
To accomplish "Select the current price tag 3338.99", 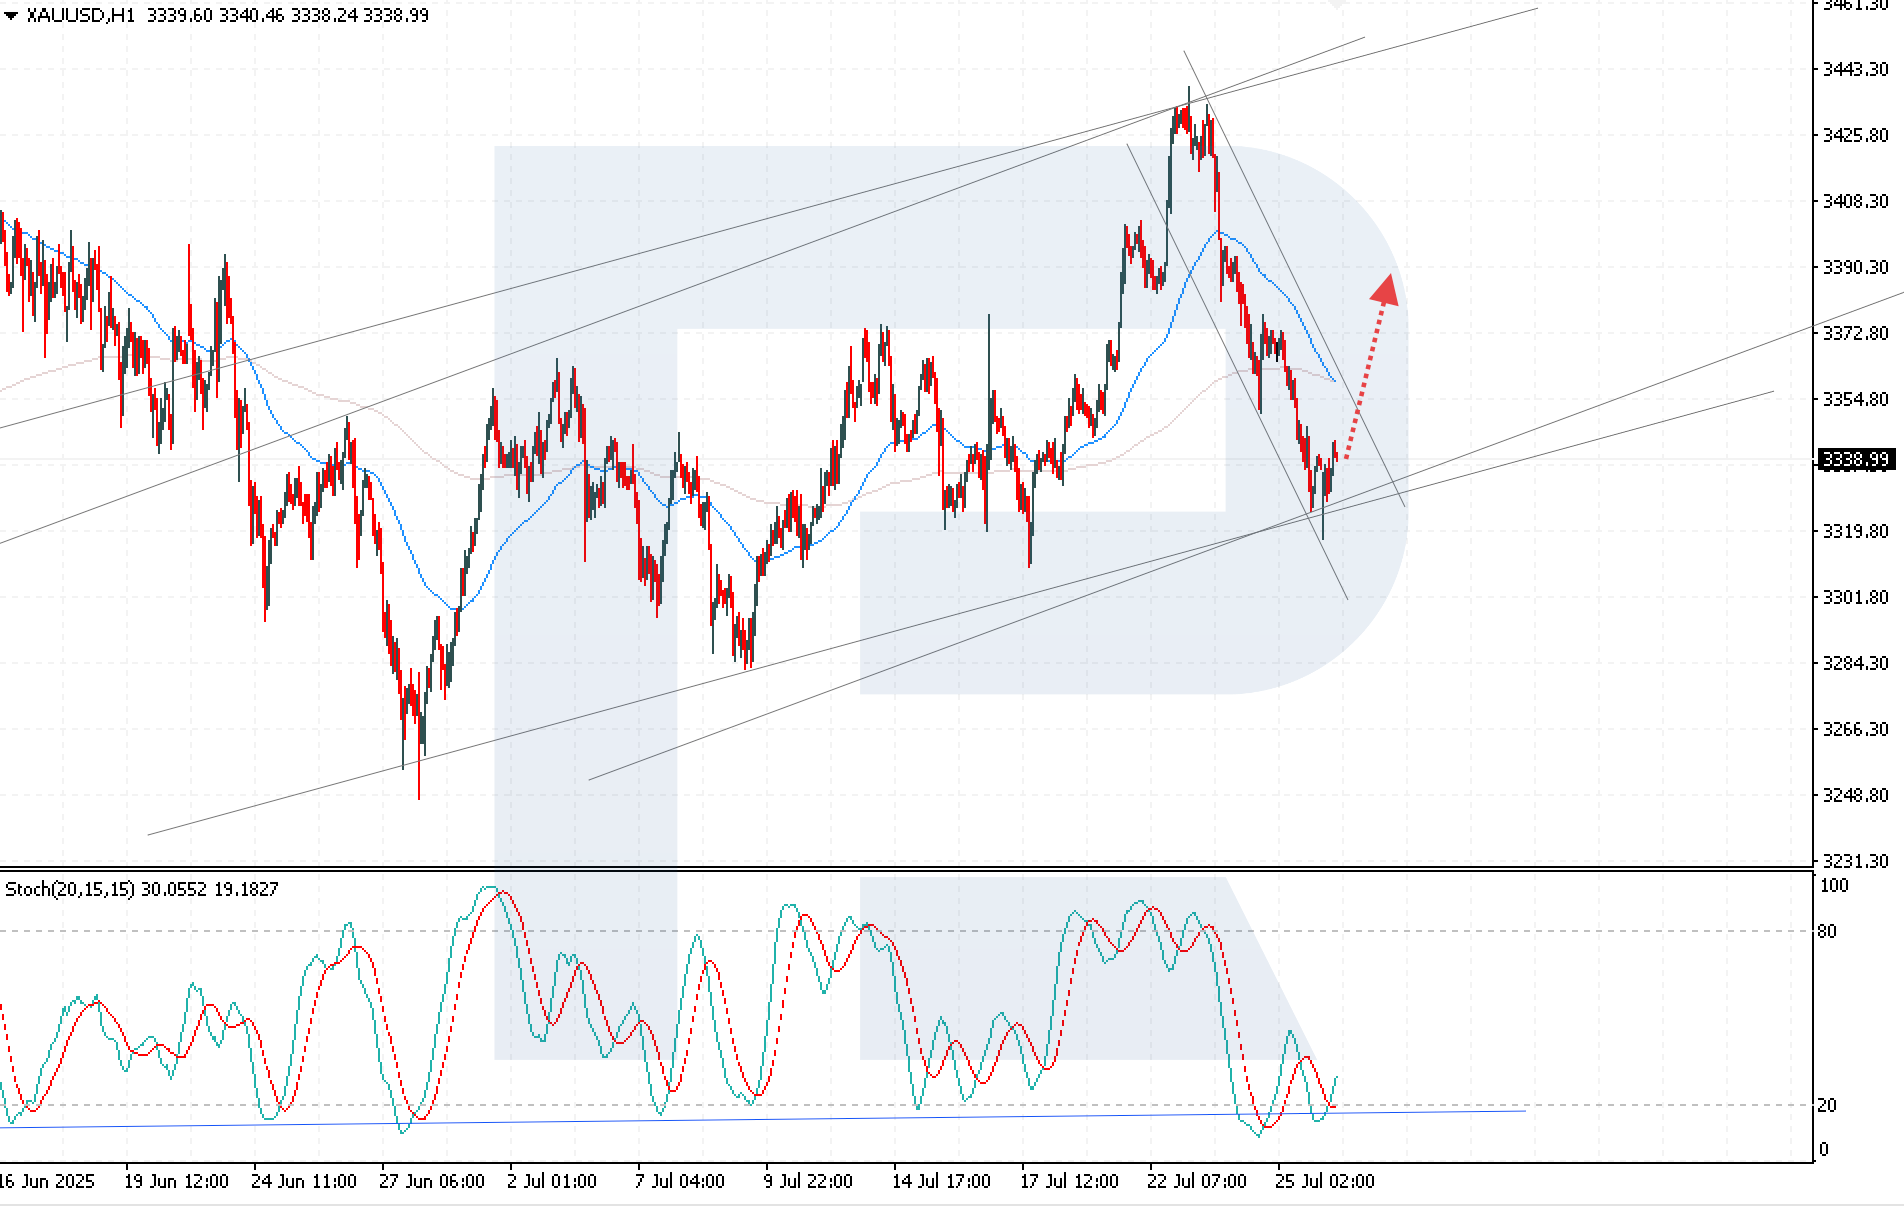I will [1855, 460].
